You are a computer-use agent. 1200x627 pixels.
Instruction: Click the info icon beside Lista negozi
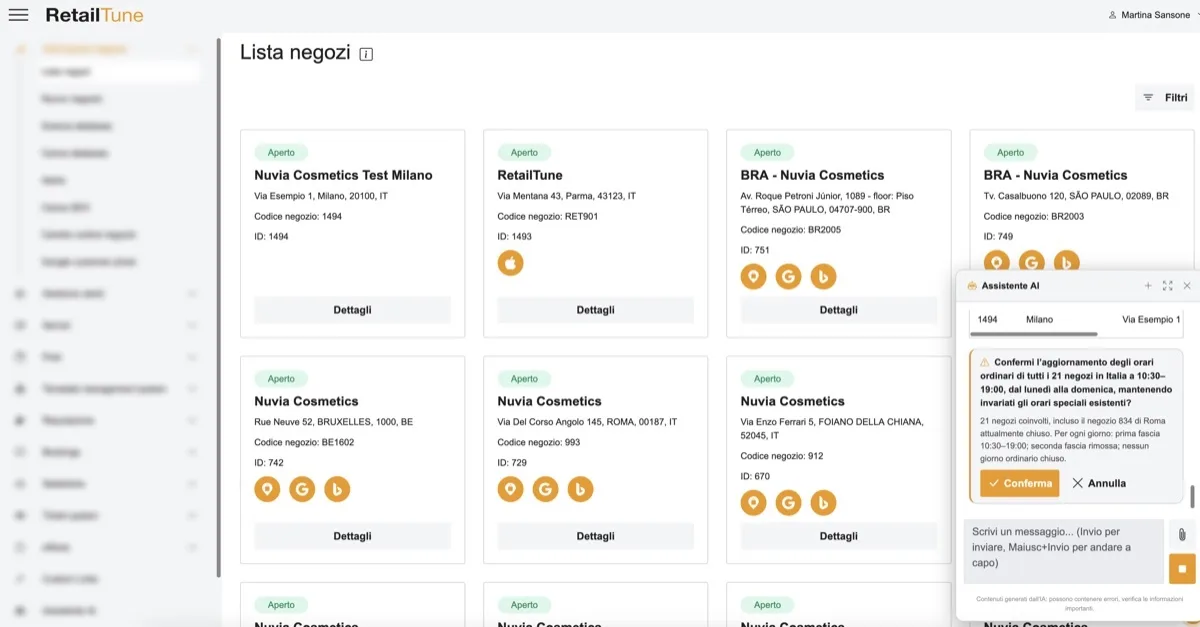pyautogui.click(x=366, y=54)
